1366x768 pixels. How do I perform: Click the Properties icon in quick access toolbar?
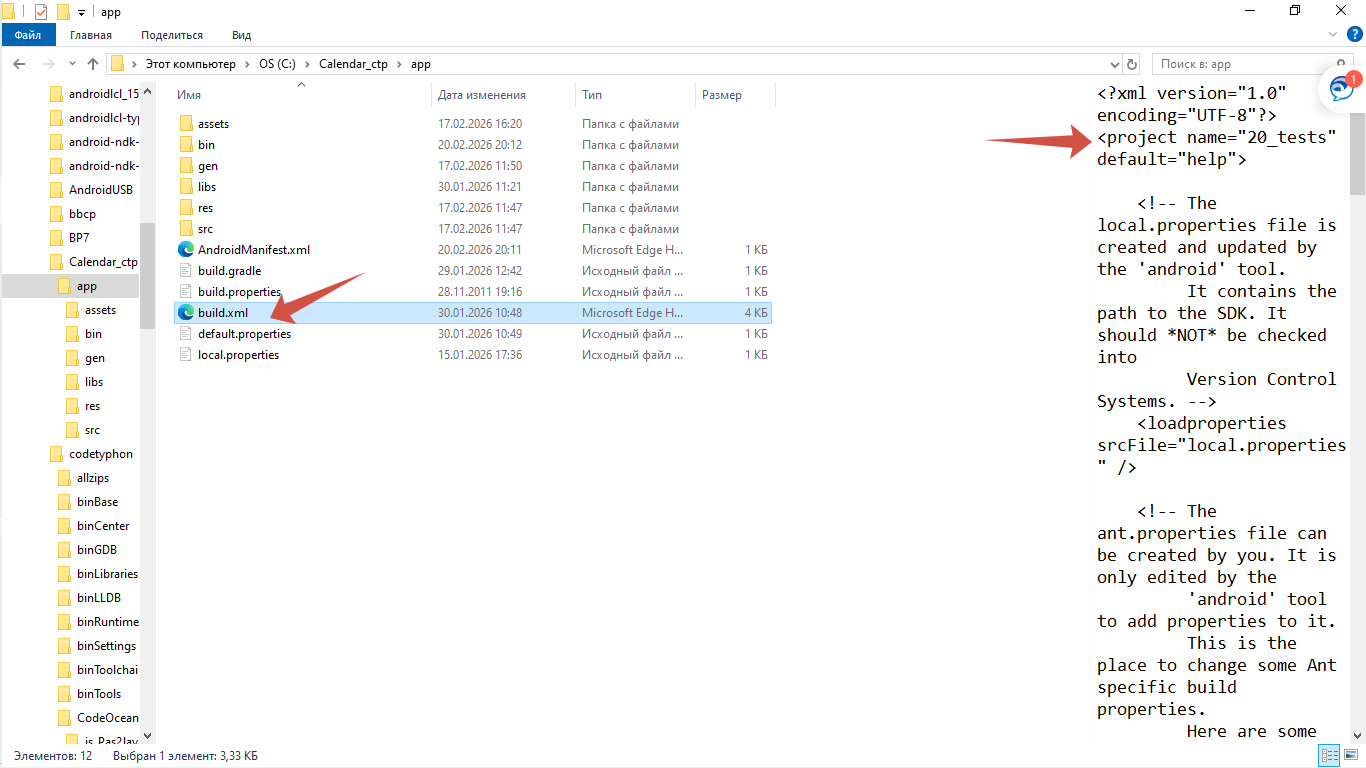(x=41, y=12)
